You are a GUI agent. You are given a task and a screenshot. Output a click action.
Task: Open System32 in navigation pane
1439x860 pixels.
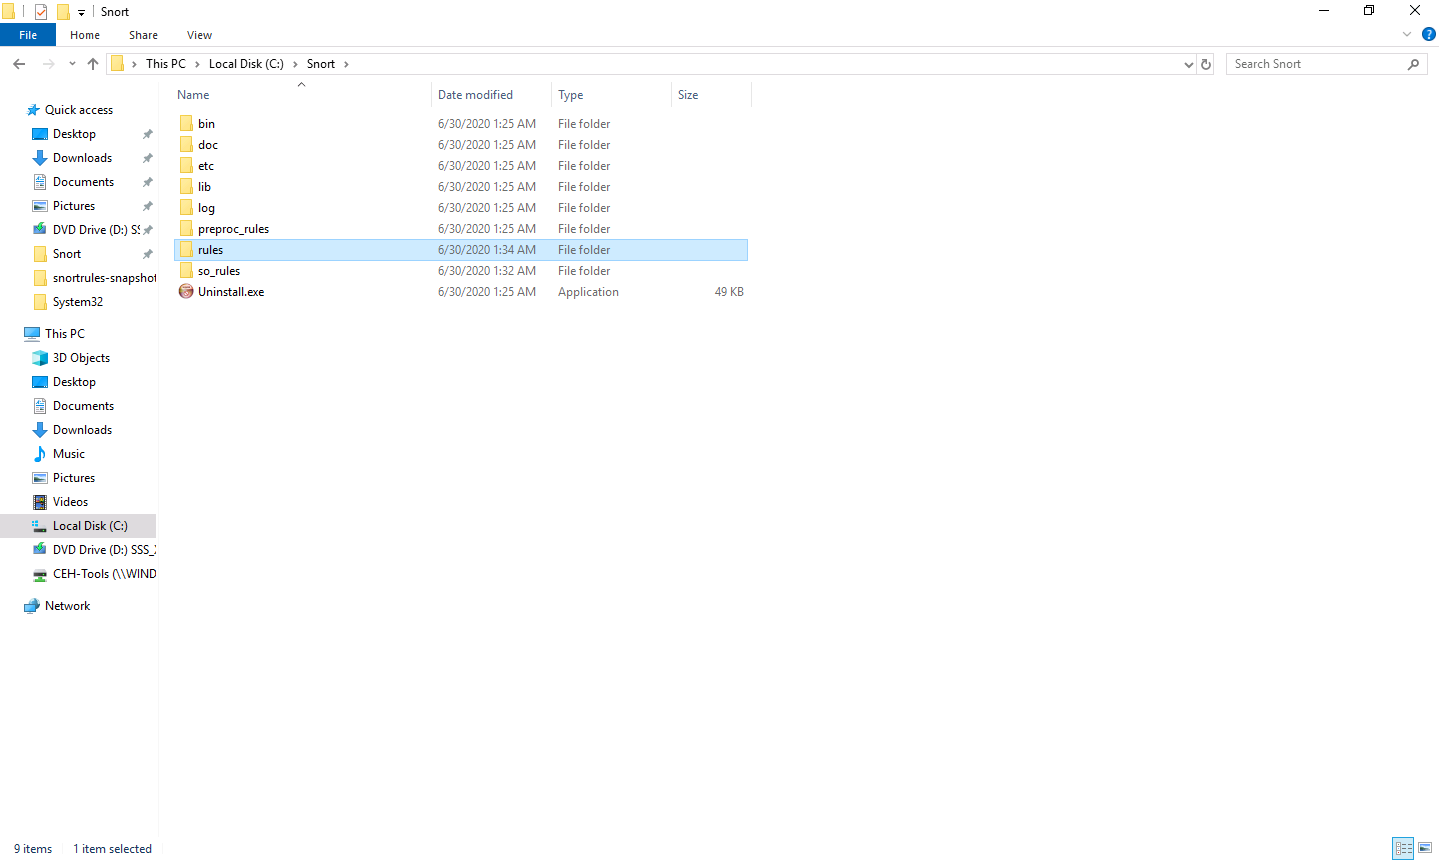(x=78, y=302)
